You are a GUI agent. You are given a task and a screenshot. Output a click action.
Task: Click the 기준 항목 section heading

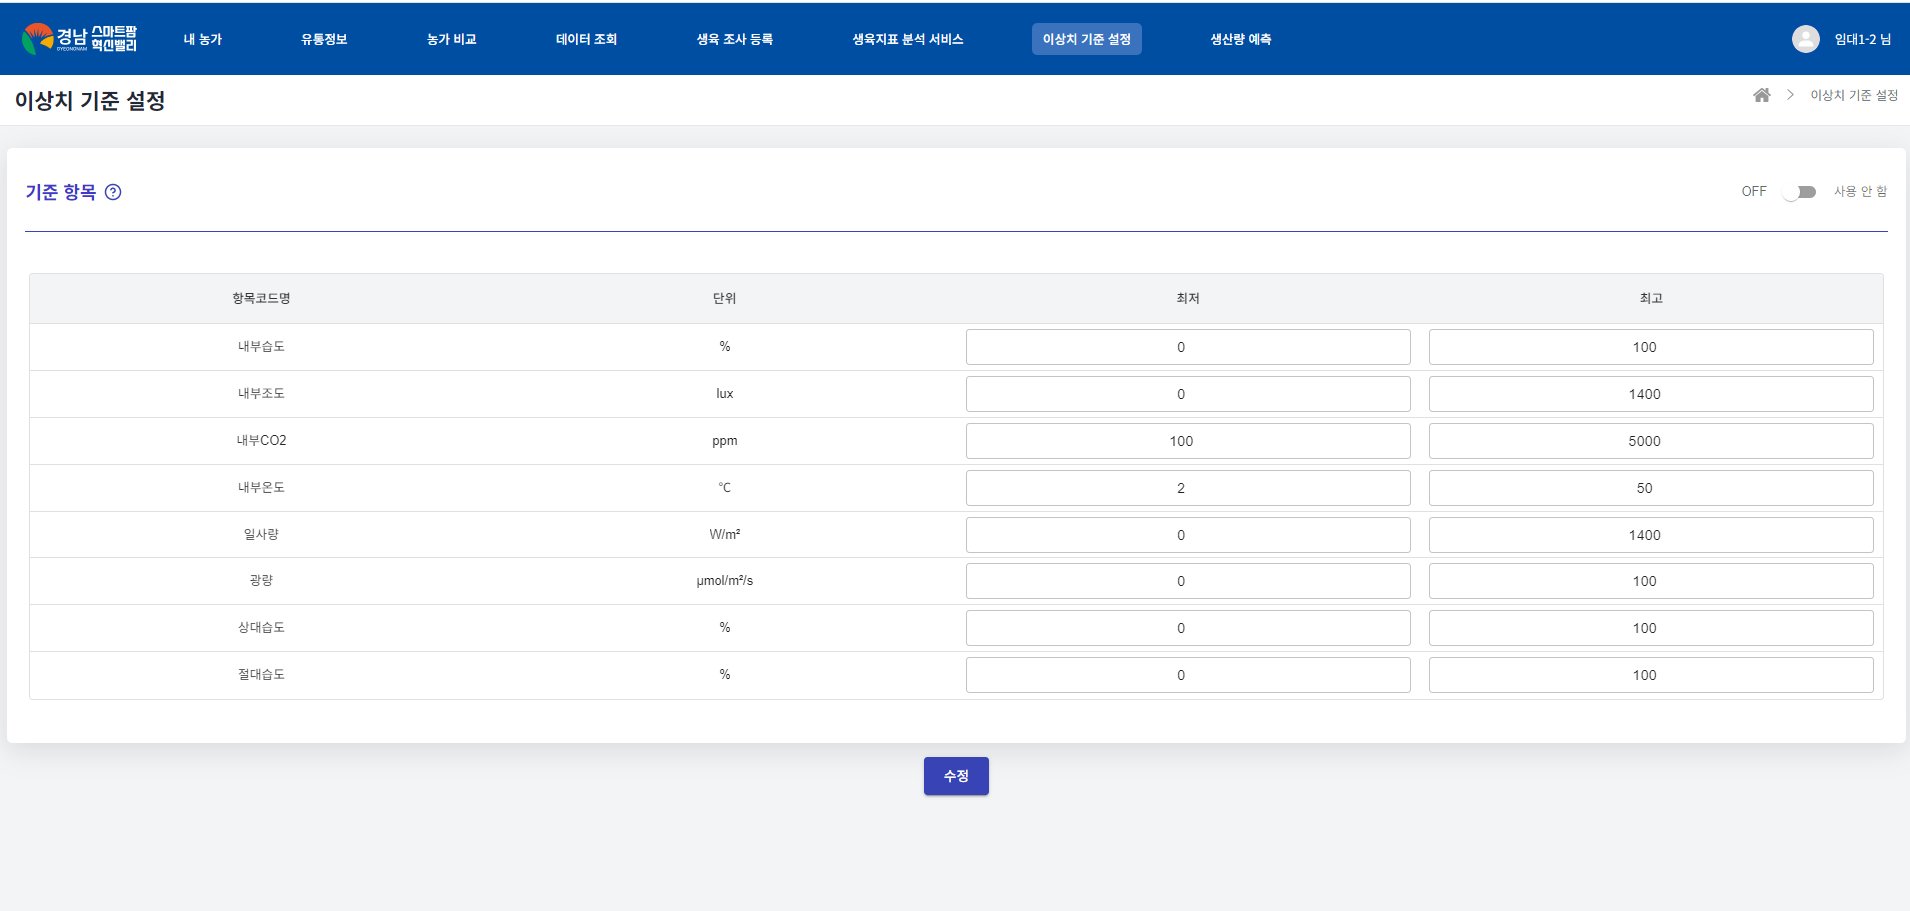pyautogui.click(x=61, y=192)
